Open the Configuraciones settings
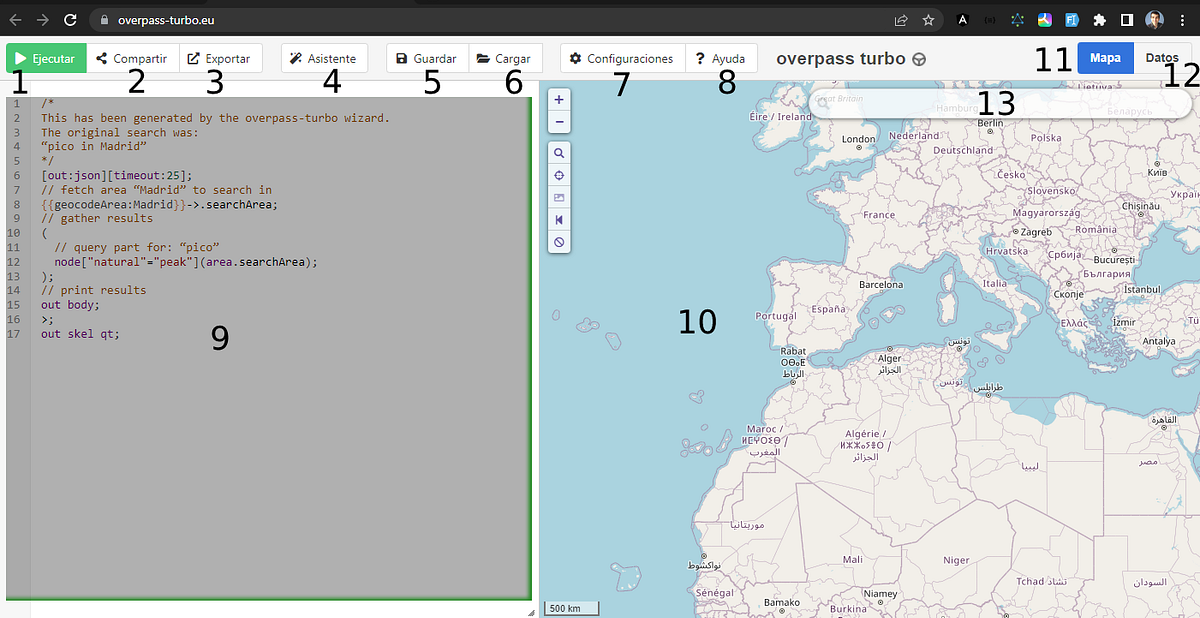Viewport: 1200px width, 618px height. (x=622, y=58)
